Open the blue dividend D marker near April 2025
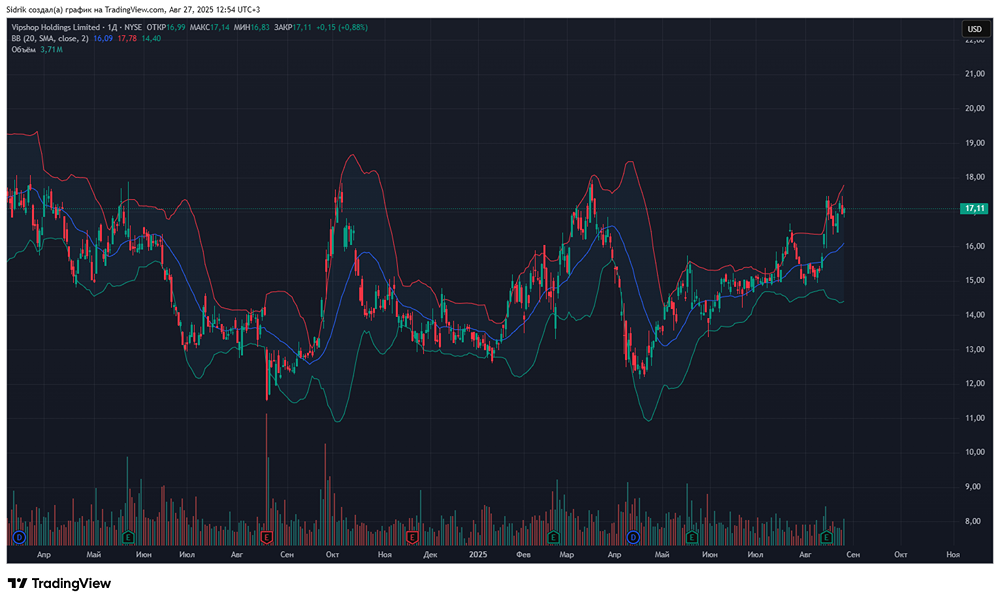The width and height of the screenshot is (1000, 603). (632, 537)
